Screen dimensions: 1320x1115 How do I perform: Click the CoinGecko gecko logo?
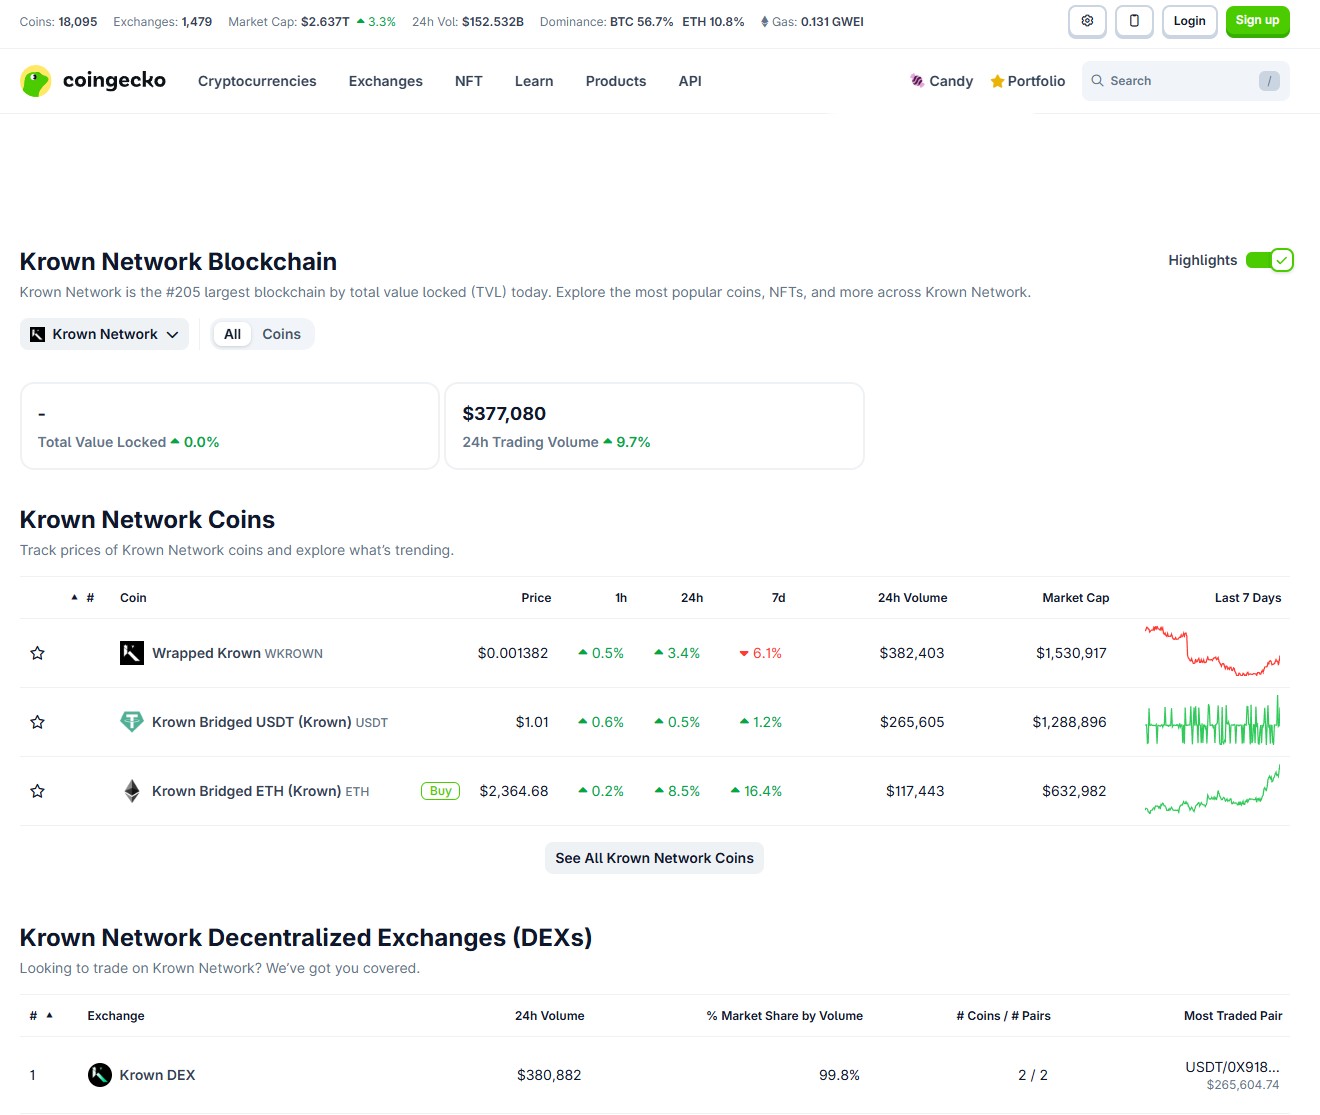coord(36,81)
